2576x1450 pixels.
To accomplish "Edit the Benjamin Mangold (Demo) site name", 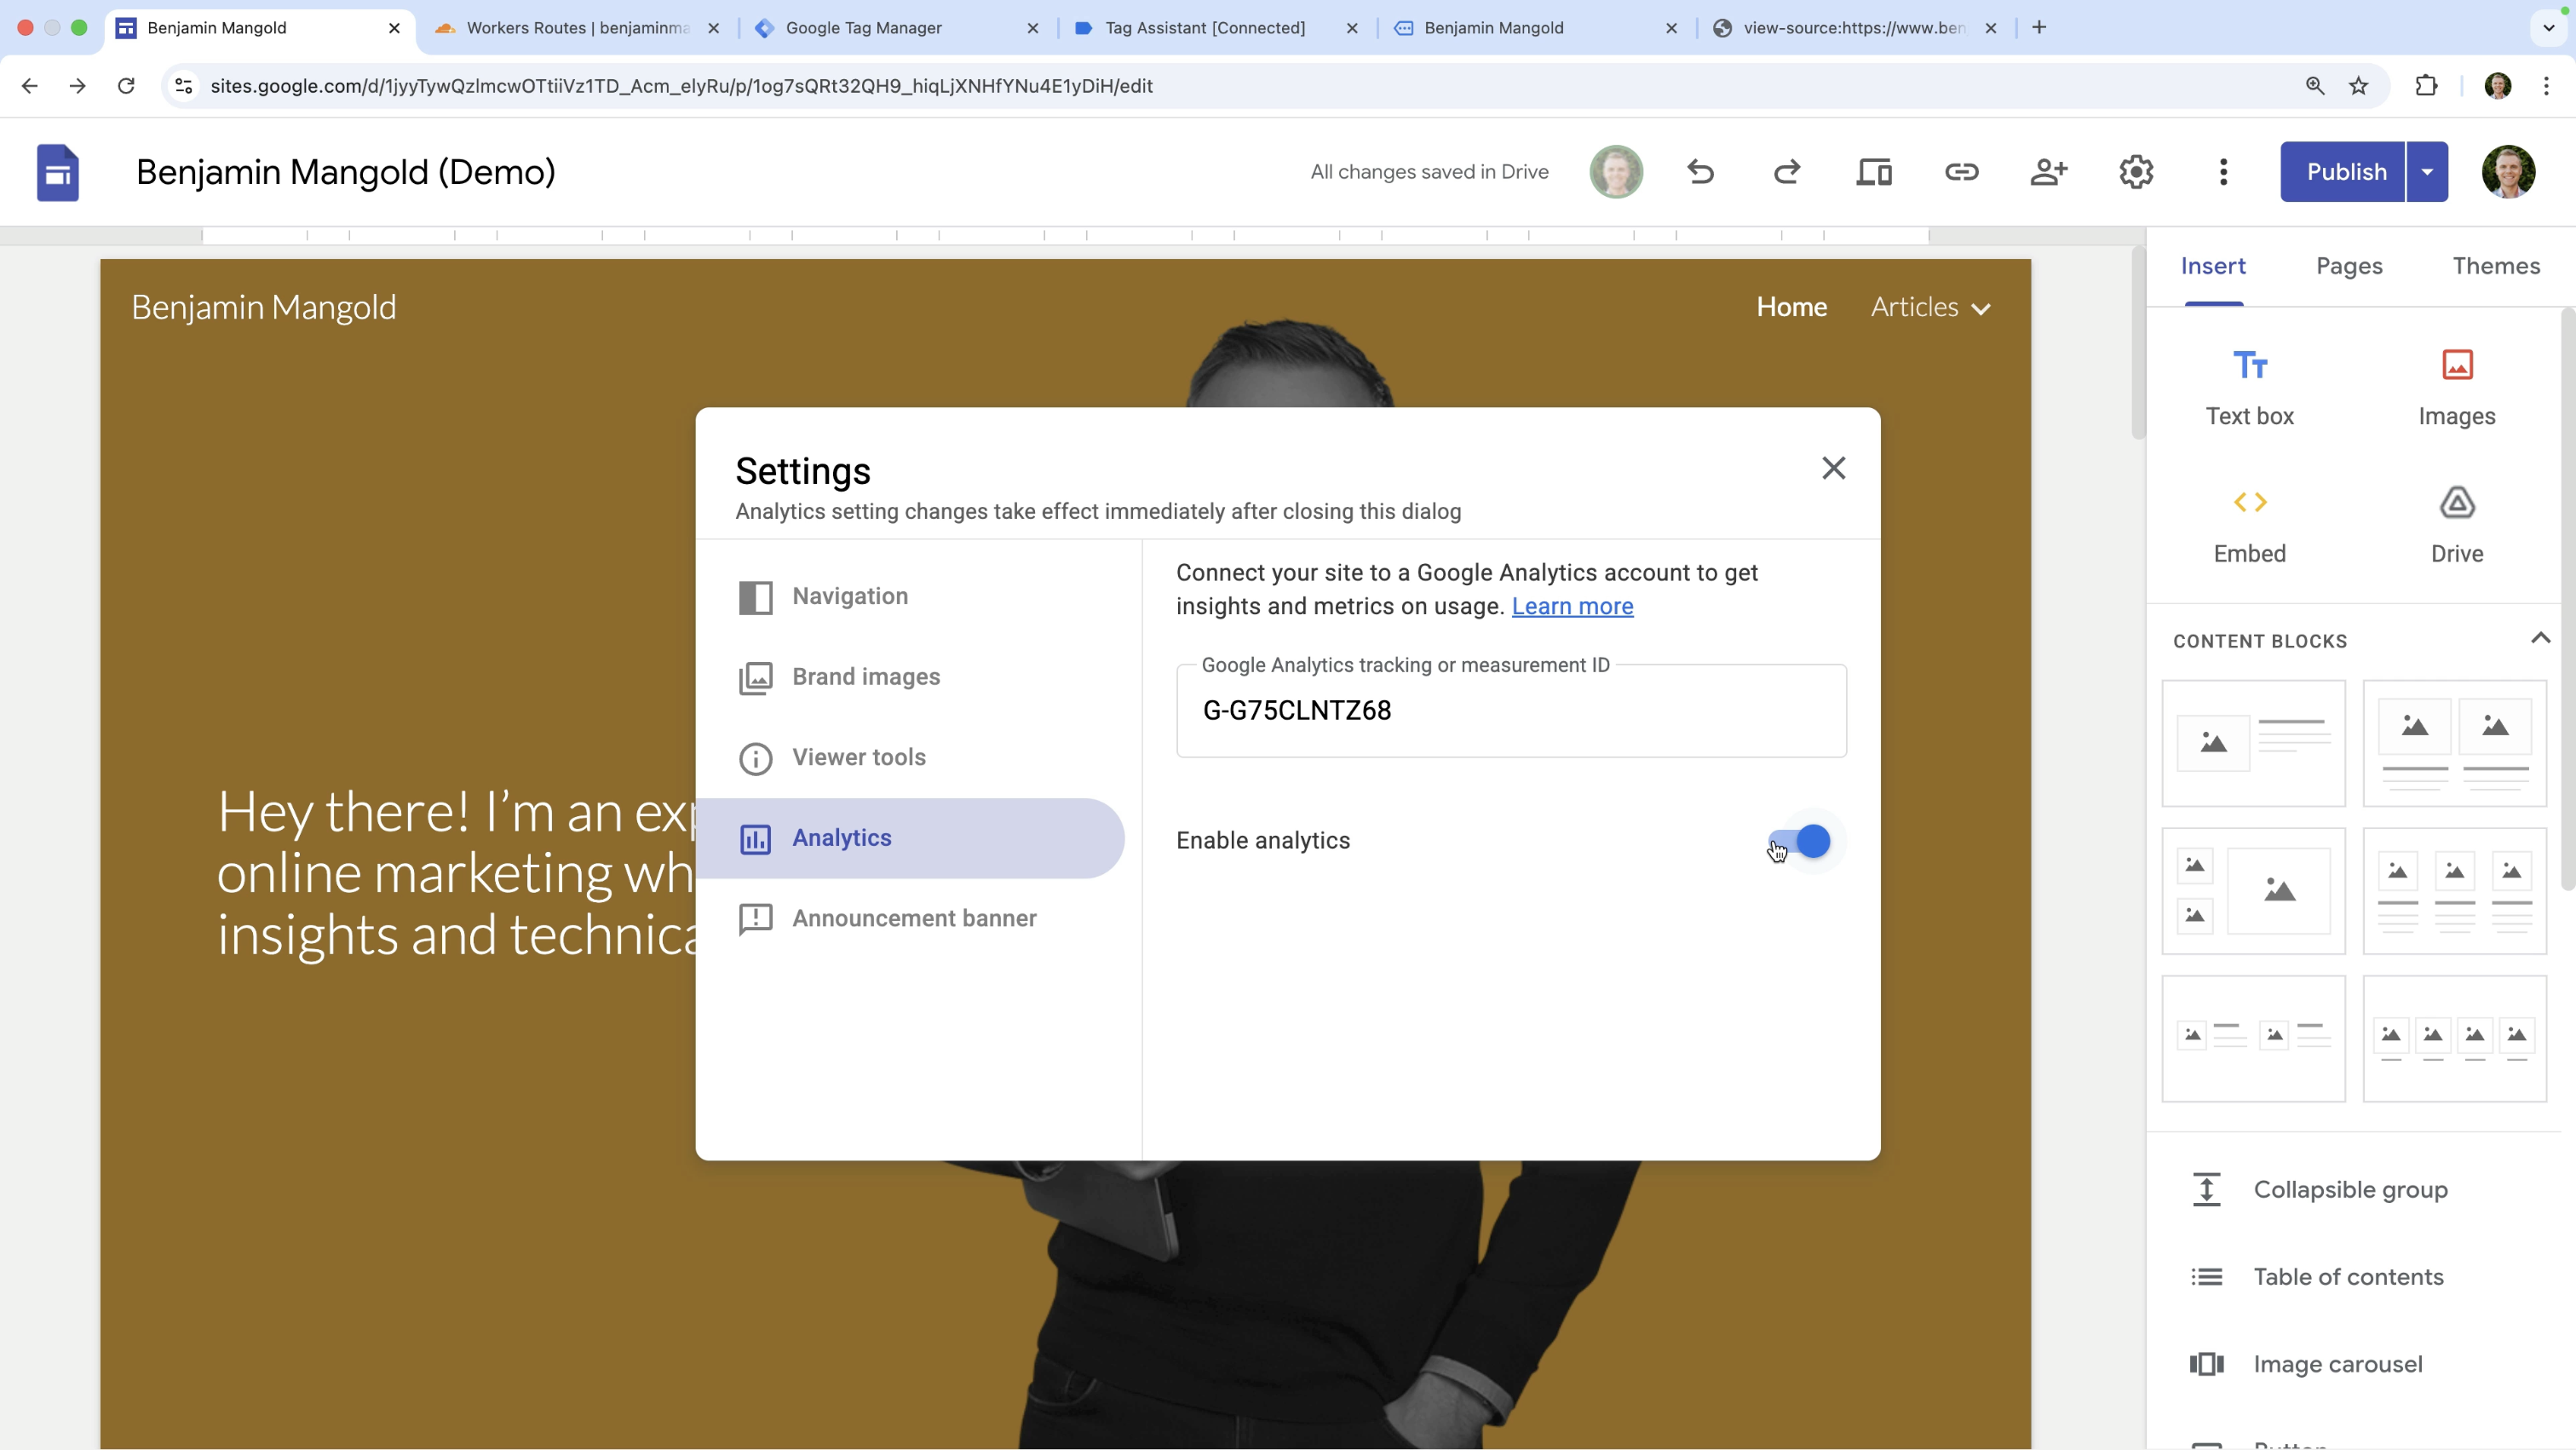I will pos(345,172).
